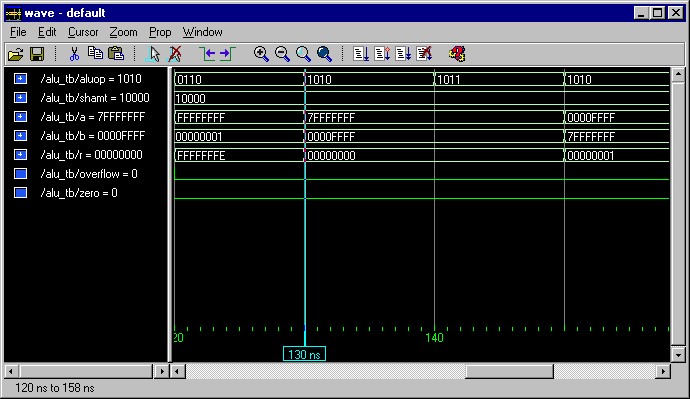Expand the /alu_tb/aluop signal bus
Image resolution: width=690 pixels, height=399 pixels.
point(20,79)
